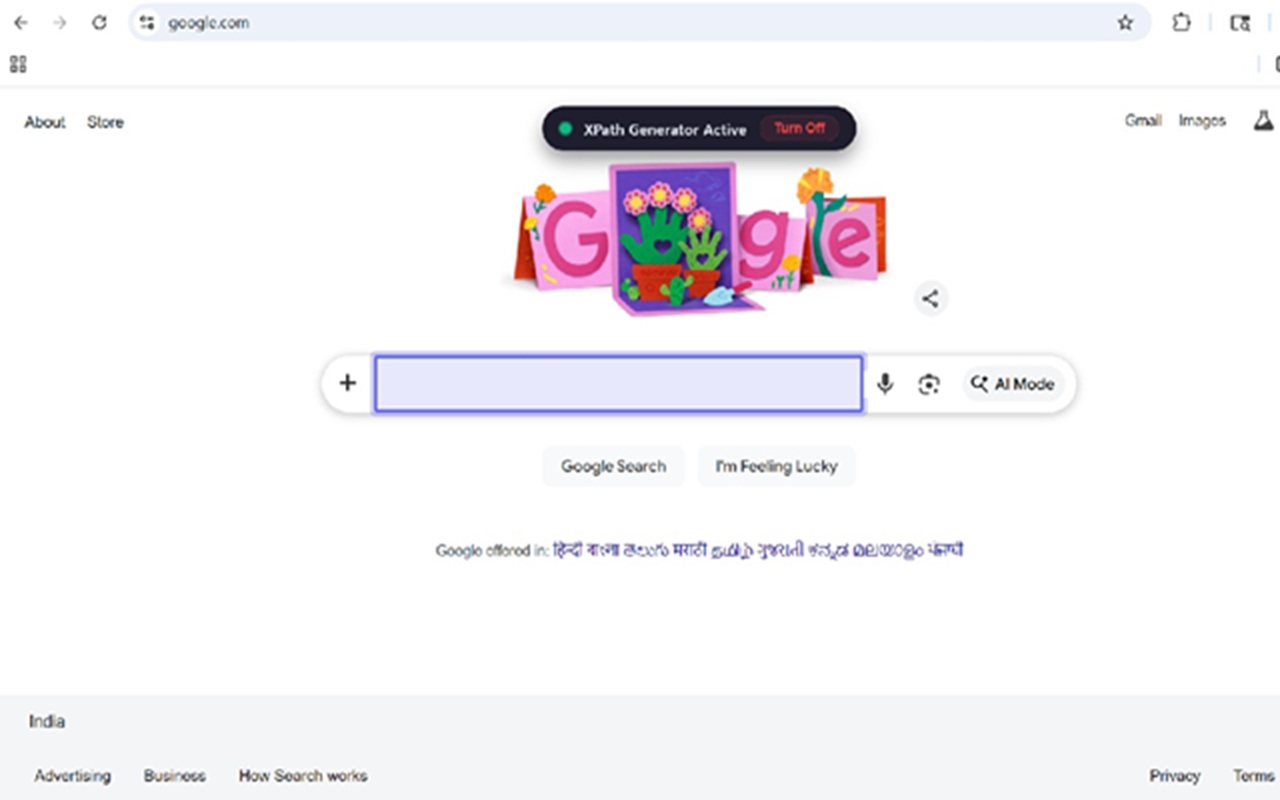Bookmark this page with the star icon
The image size is (1280, 800).
(x=1125, y=23)
